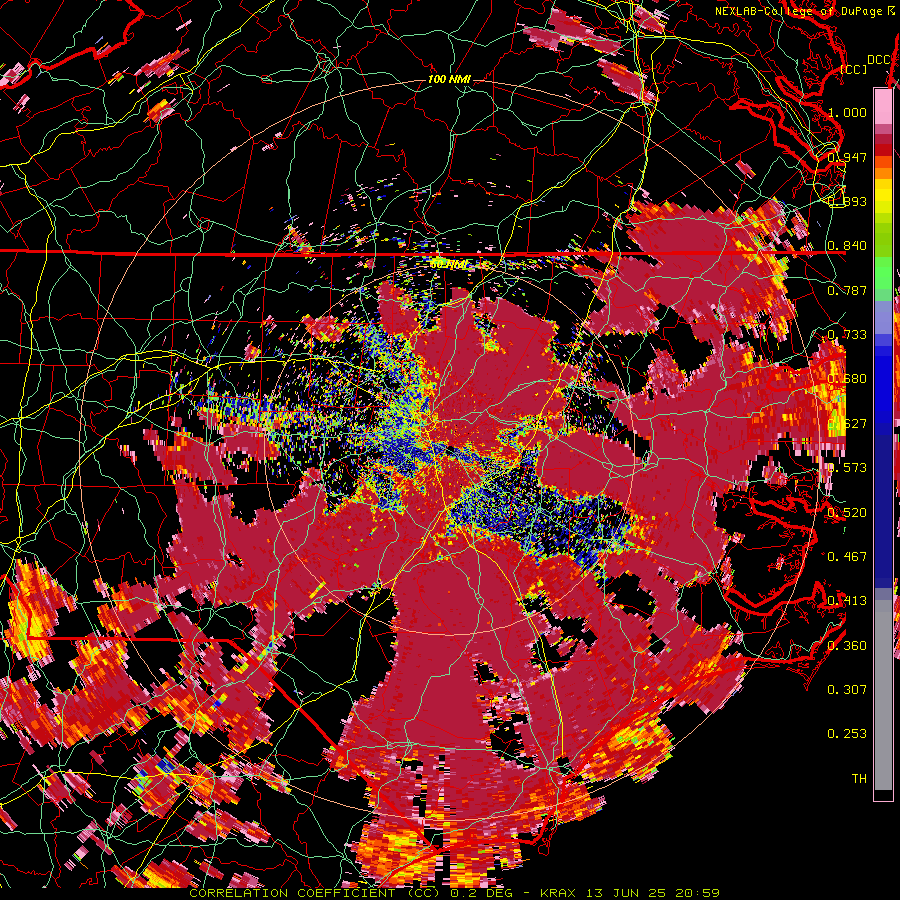The image size is (900, 900).
Task: Click the 0.307 scale value
Action: click(847, 689)
